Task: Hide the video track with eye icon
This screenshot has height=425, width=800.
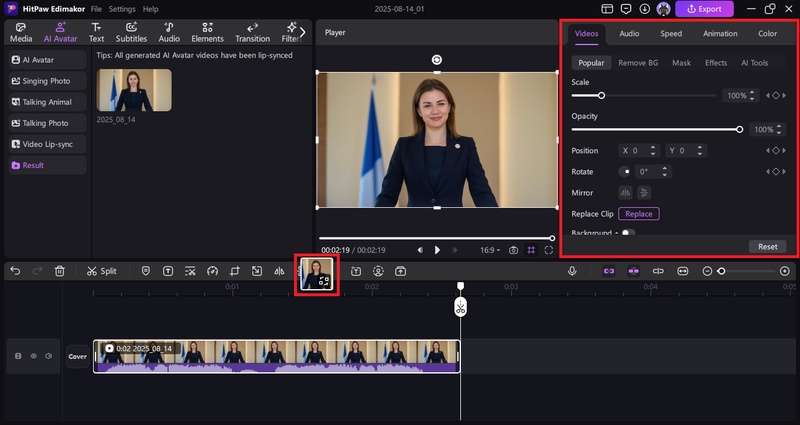Action: tap(34, 356)
